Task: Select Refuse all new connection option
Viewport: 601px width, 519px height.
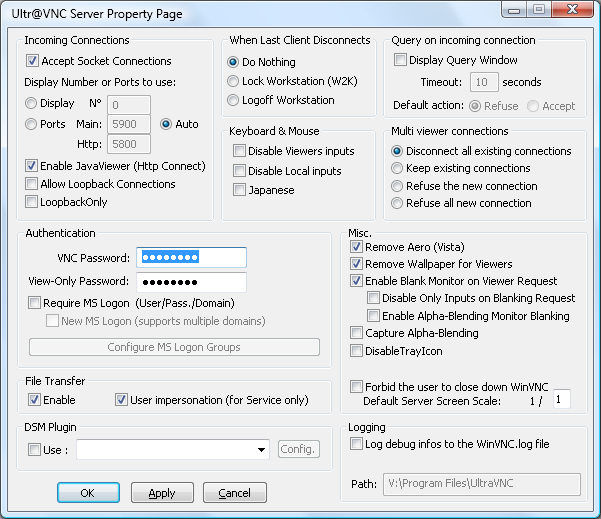Action: pyautogui.click(x=397, y=203)
